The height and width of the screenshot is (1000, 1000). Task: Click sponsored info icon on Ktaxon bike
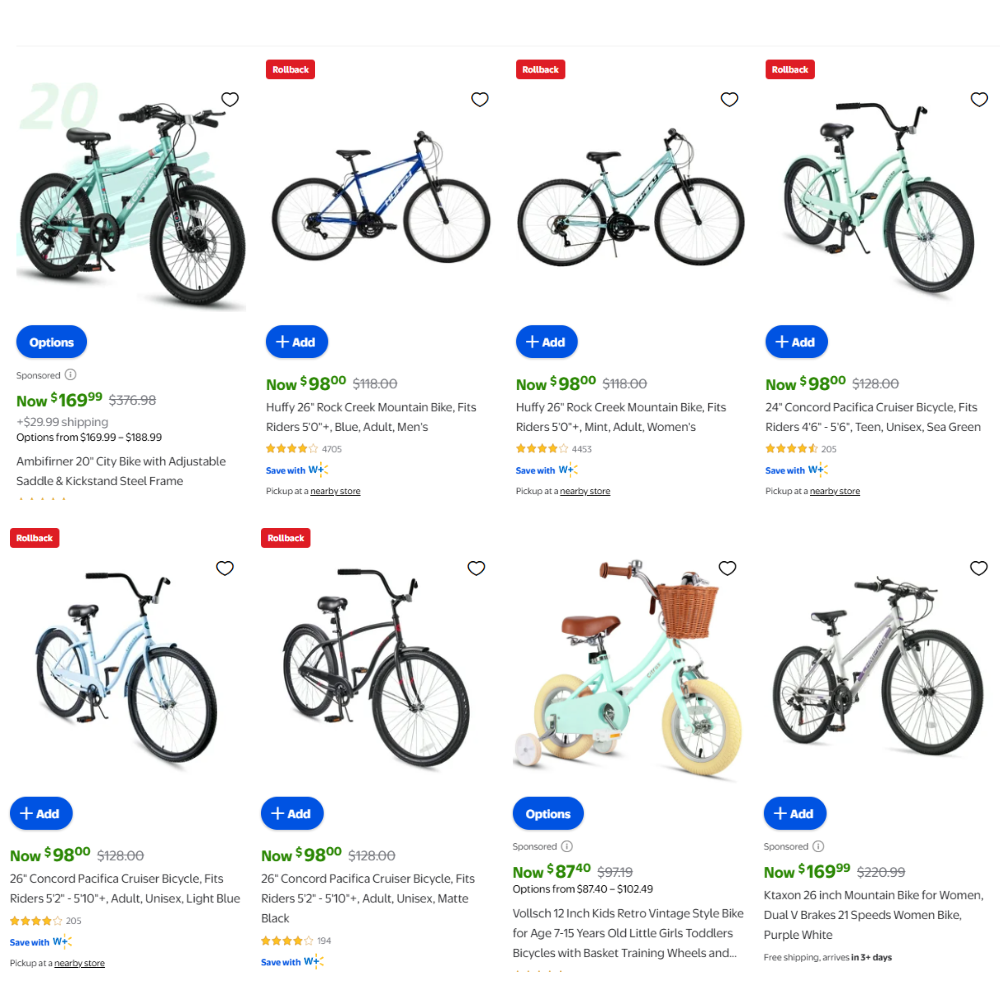[818, 846]
